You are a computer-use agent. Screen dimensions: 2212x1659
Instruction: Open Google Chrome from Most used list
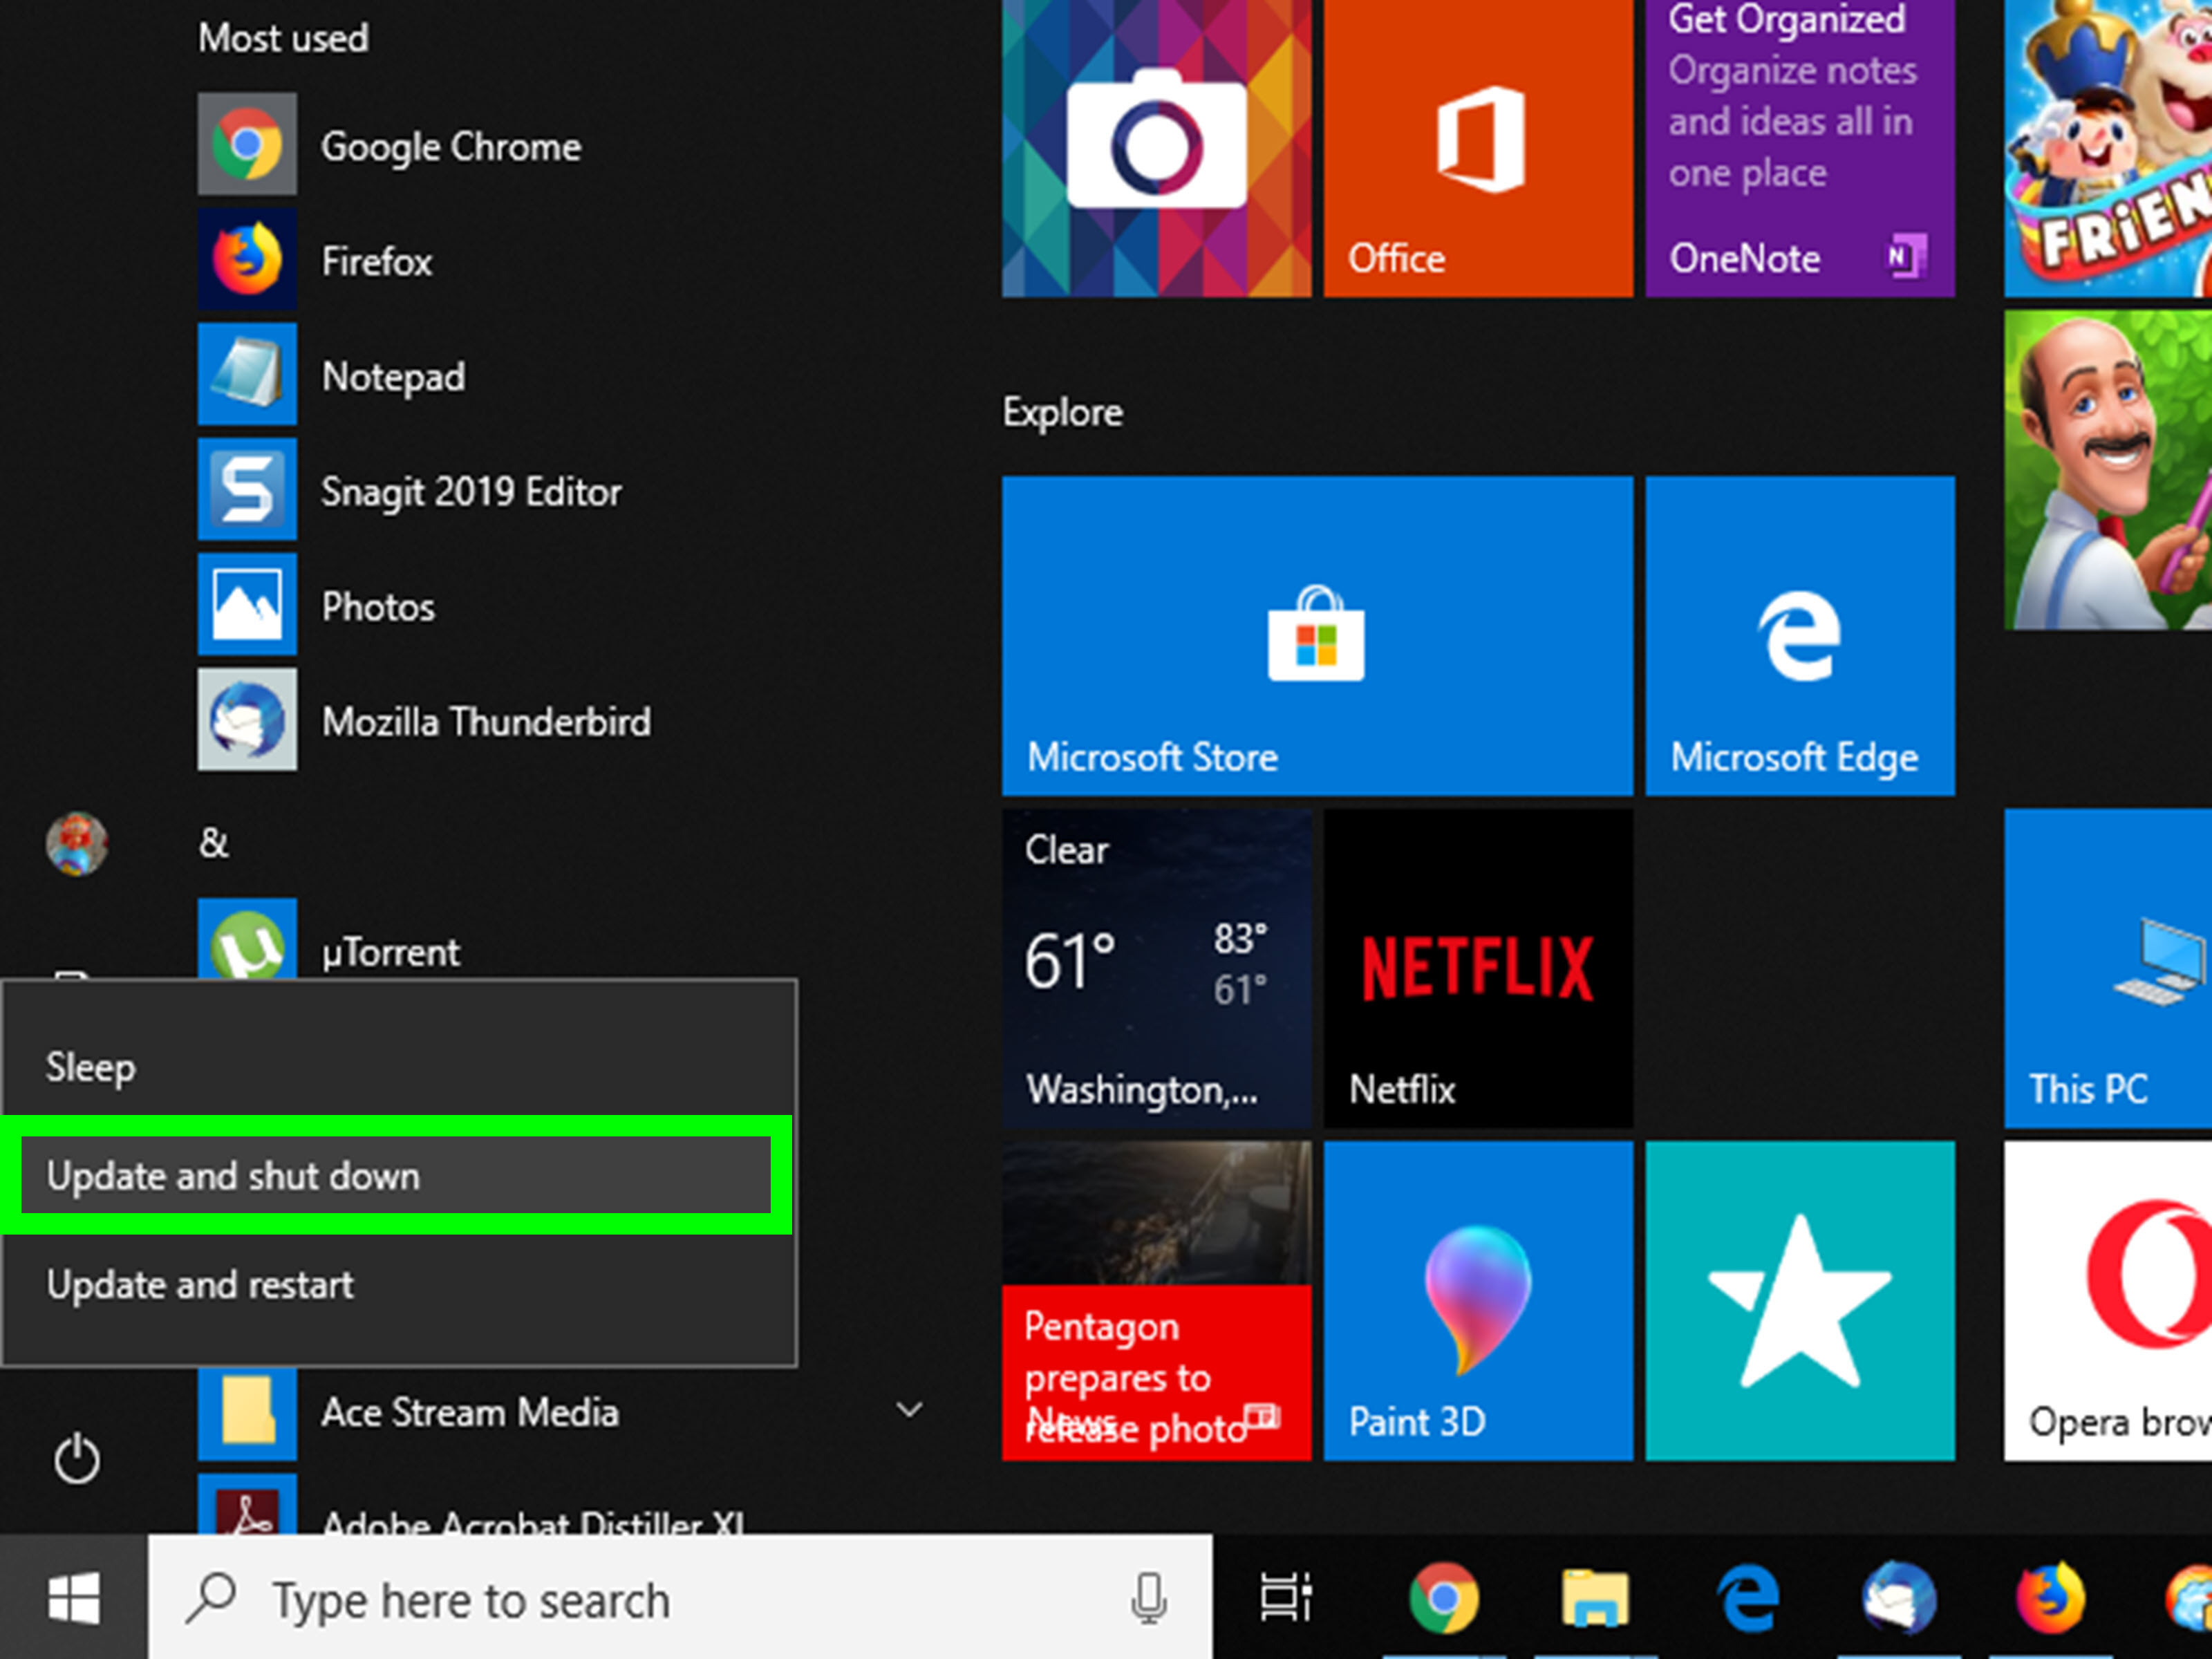pyautogui.click(x=560, y=145)
